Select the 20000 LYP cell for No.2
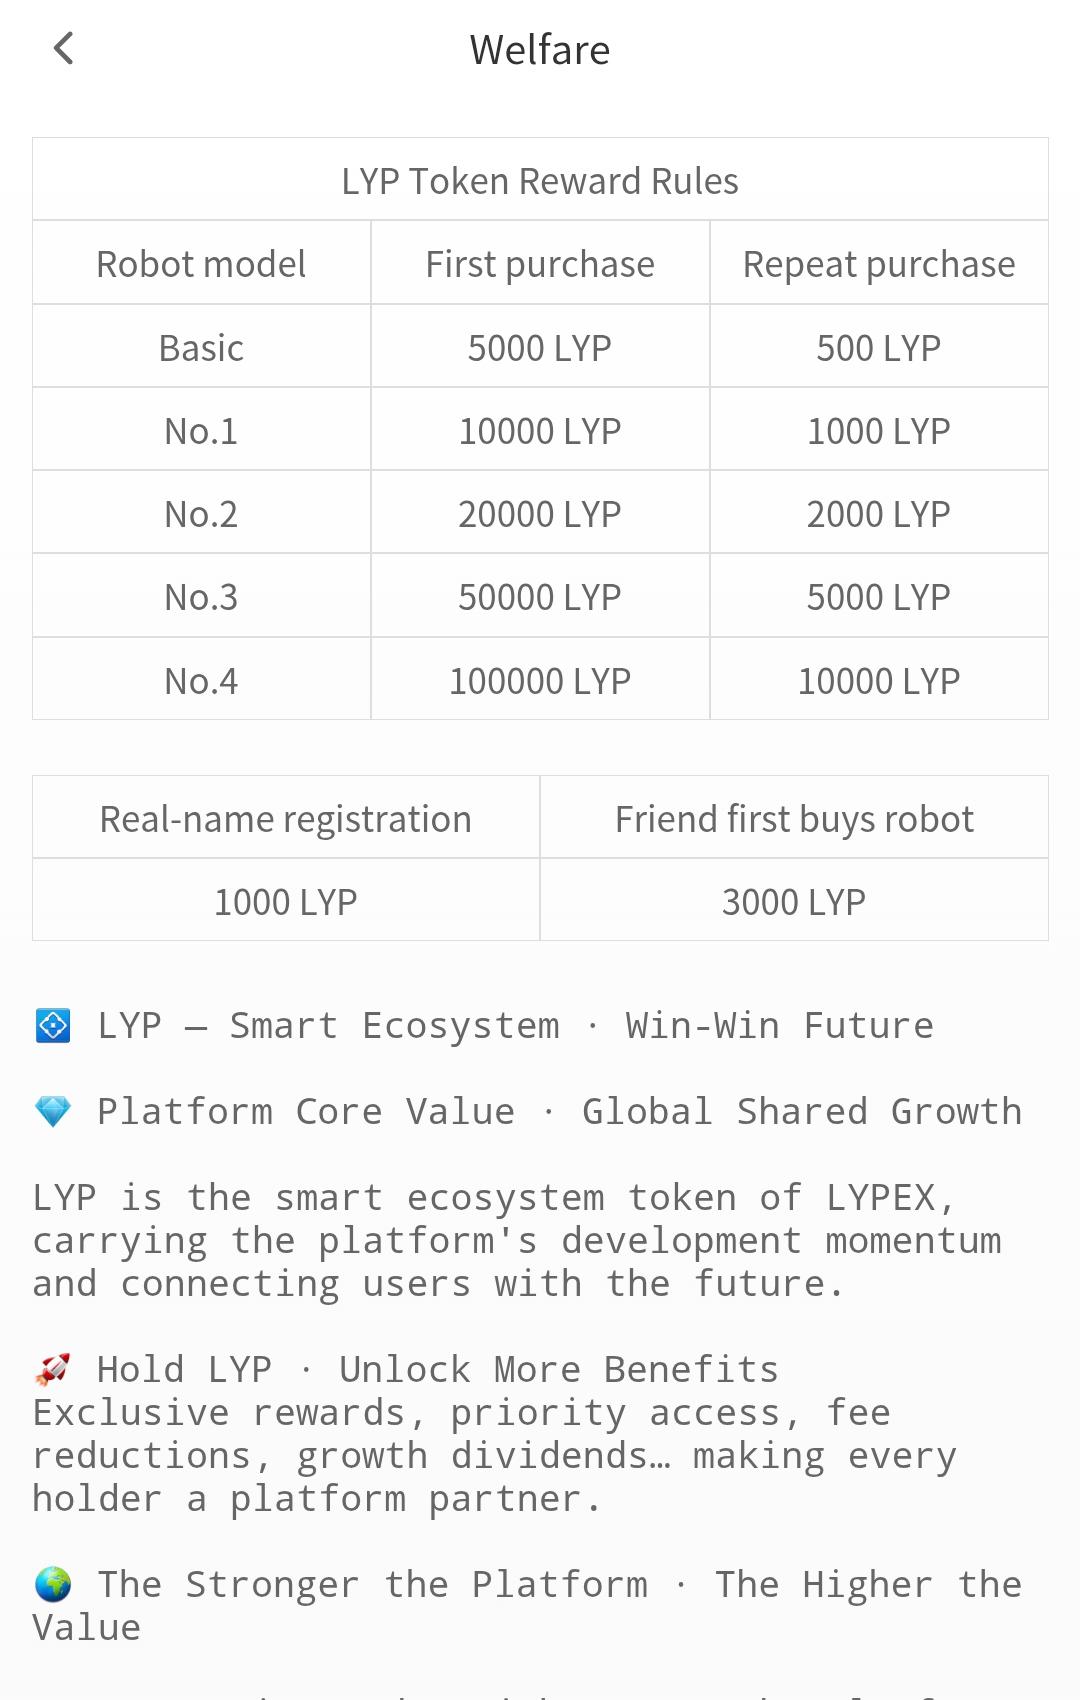The width and height of the screenshot is (1080, 1700). click(540, 513)
